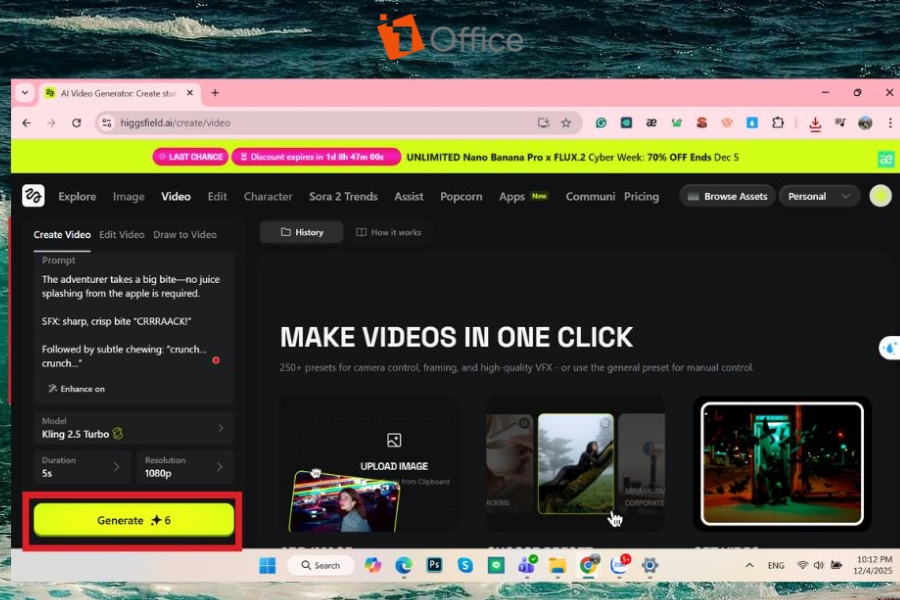
Task: Click the green icon at banner's right end
Action: [886, 158]
